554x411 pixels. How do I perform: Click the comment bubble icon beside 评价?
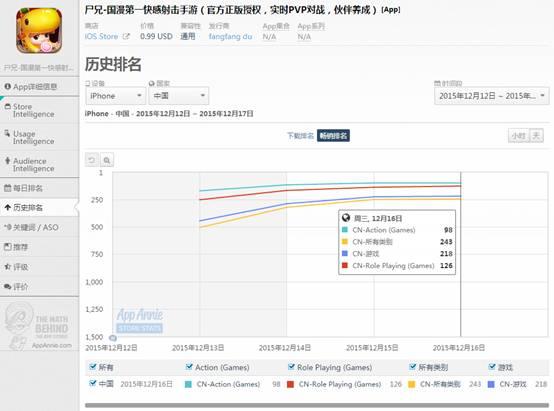pos(7,286)
